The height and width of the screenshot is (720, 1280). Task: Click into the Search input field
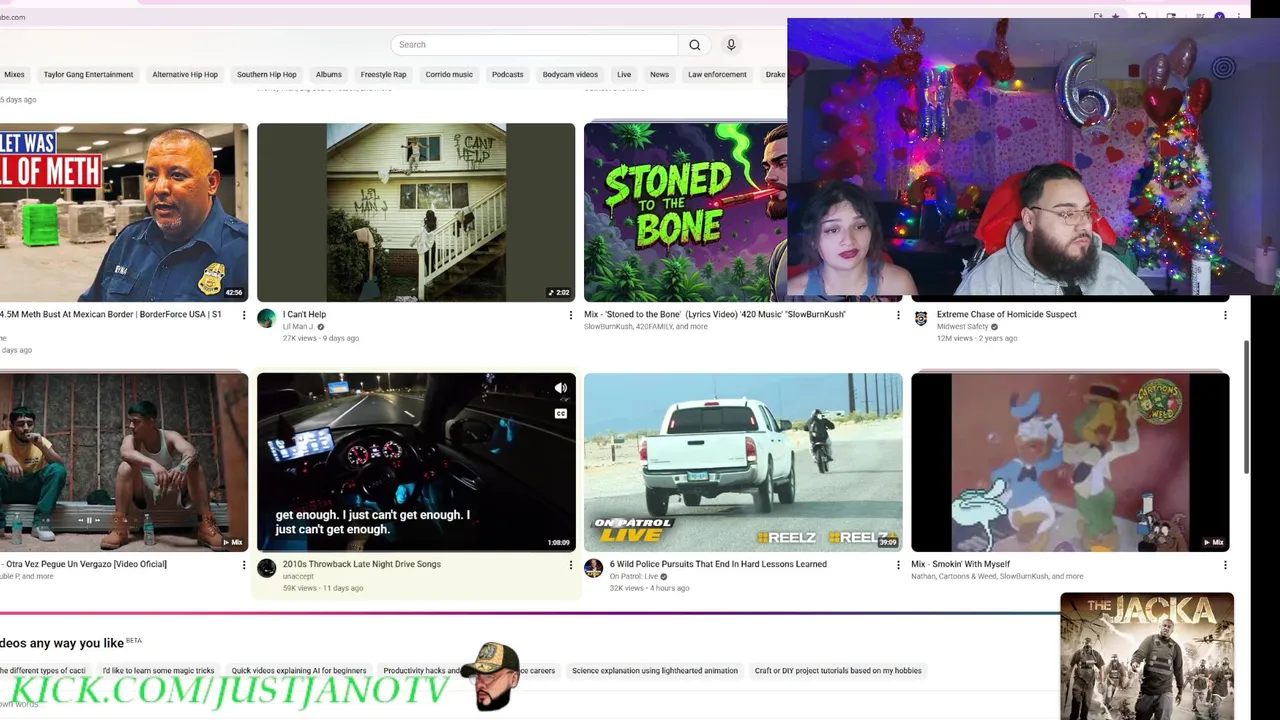[x=535, y=45]
